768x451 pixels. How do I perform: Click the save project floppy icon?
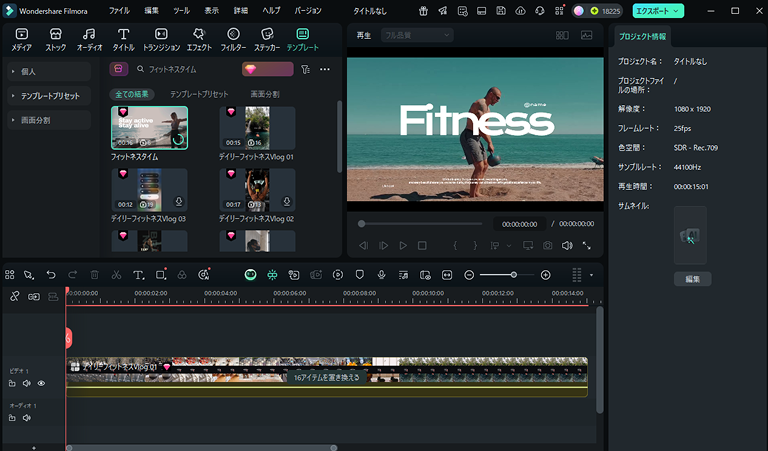click(x=501, y=11)
